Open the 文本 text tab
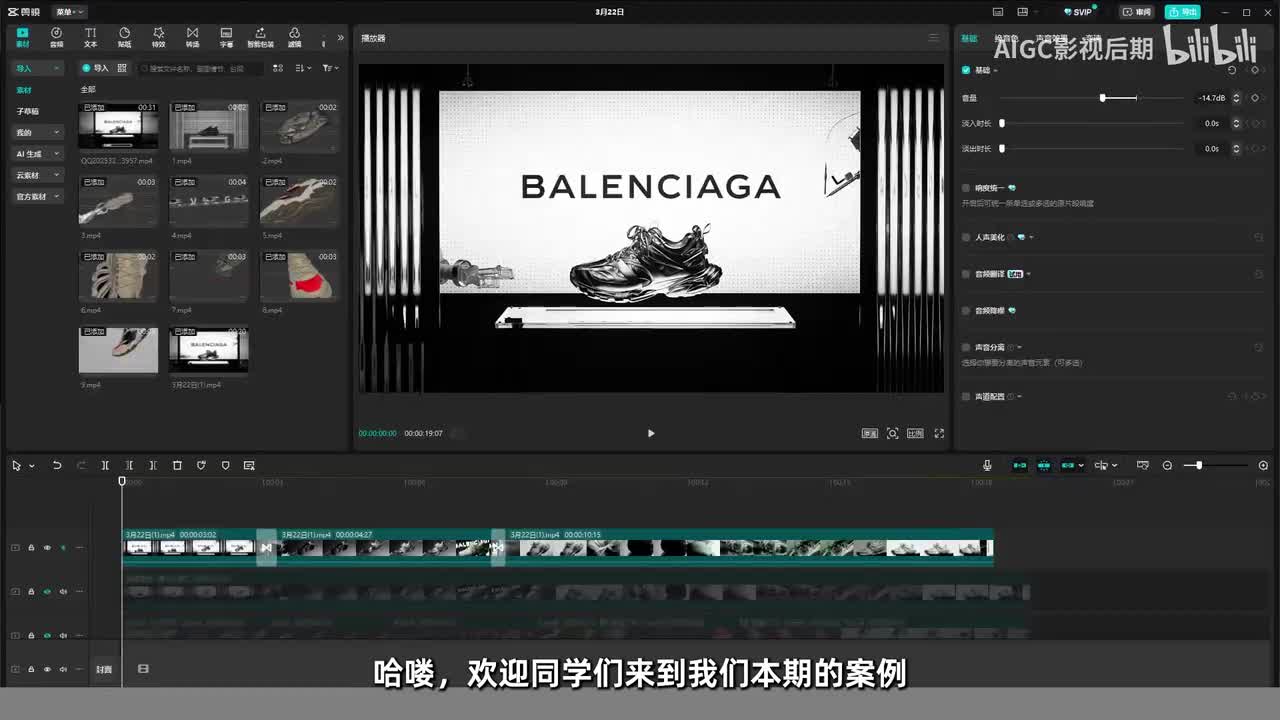 pyautogui.click(x=90, y=37)
